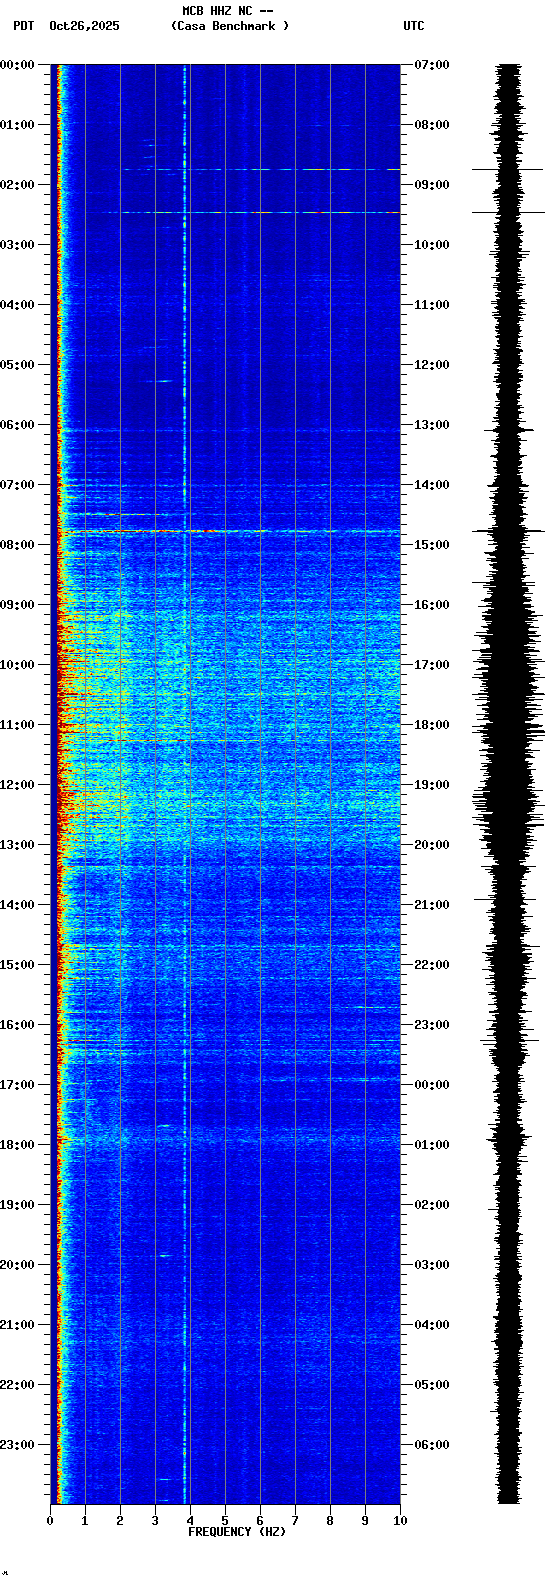The width and height of the screenshot is (552, 1584).
Task: Click the 16:00 PDT time label
Action: [17, 1025]
